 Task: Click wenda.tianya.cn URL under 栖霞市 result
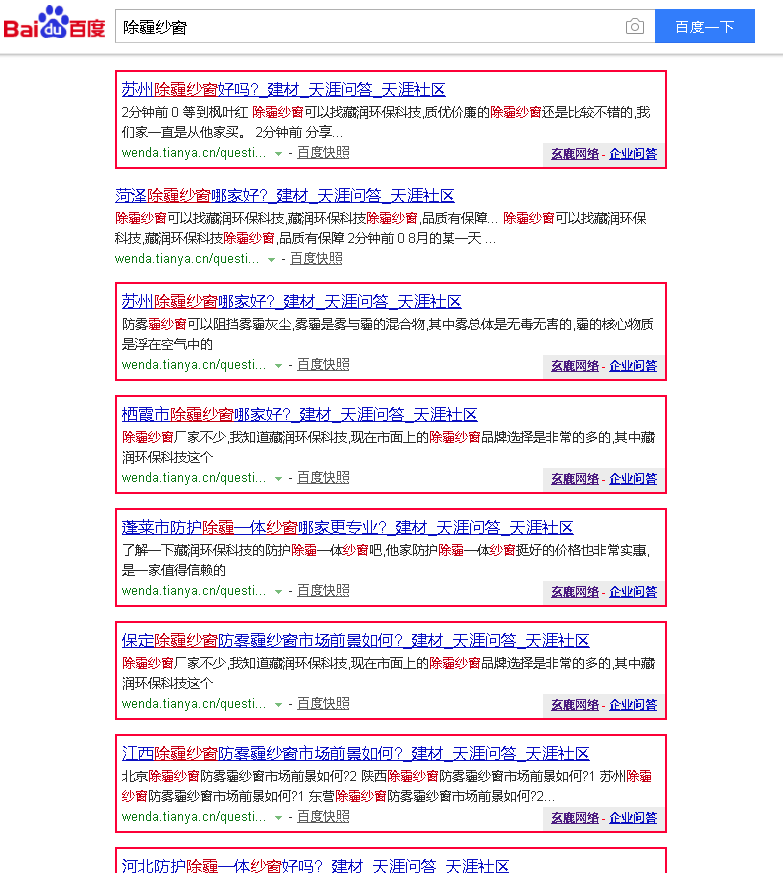[194, 478]
